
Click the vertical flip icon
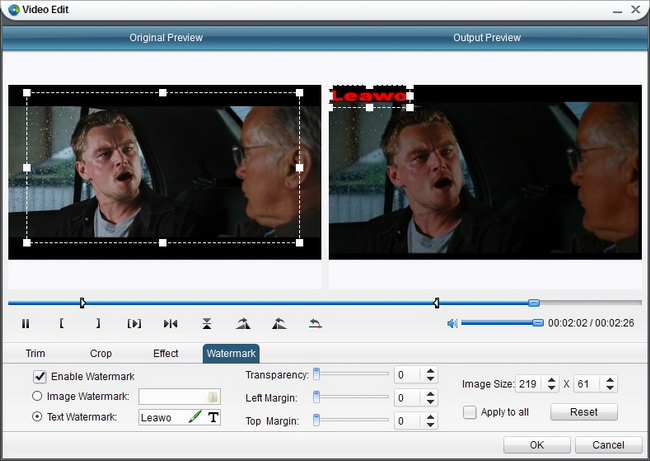[x=207, y=323]
